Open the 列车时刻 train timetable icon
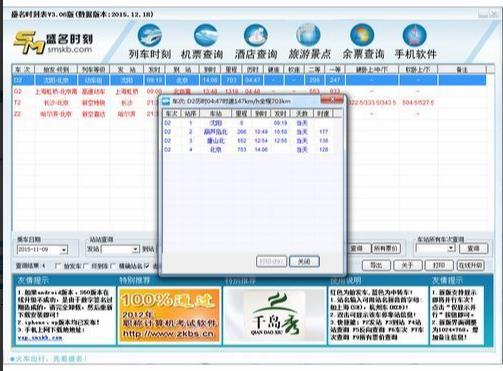 pyautogui.click(x=150, y=42)
